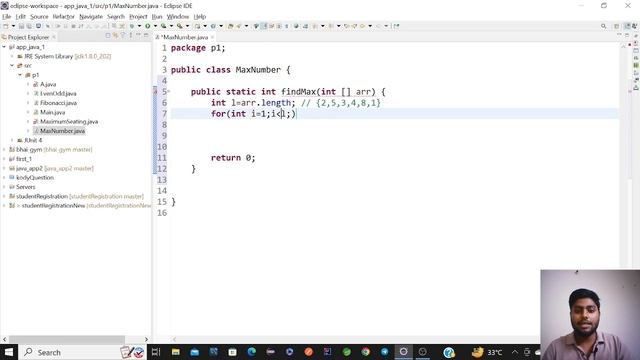Click the Open Type toolbar icon
This screenshot has height=360, width=640.
coord(231,26)
